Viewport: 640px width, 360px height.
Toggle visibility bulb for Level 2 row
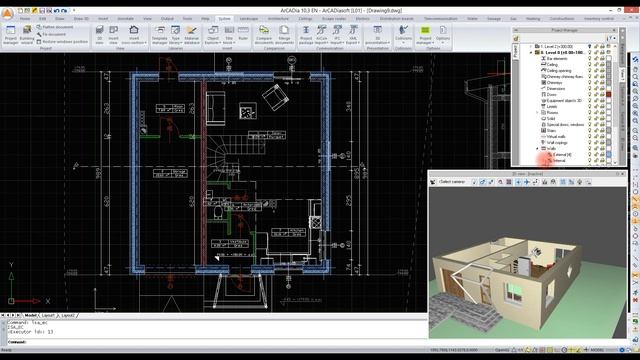[x=589, y=47]
